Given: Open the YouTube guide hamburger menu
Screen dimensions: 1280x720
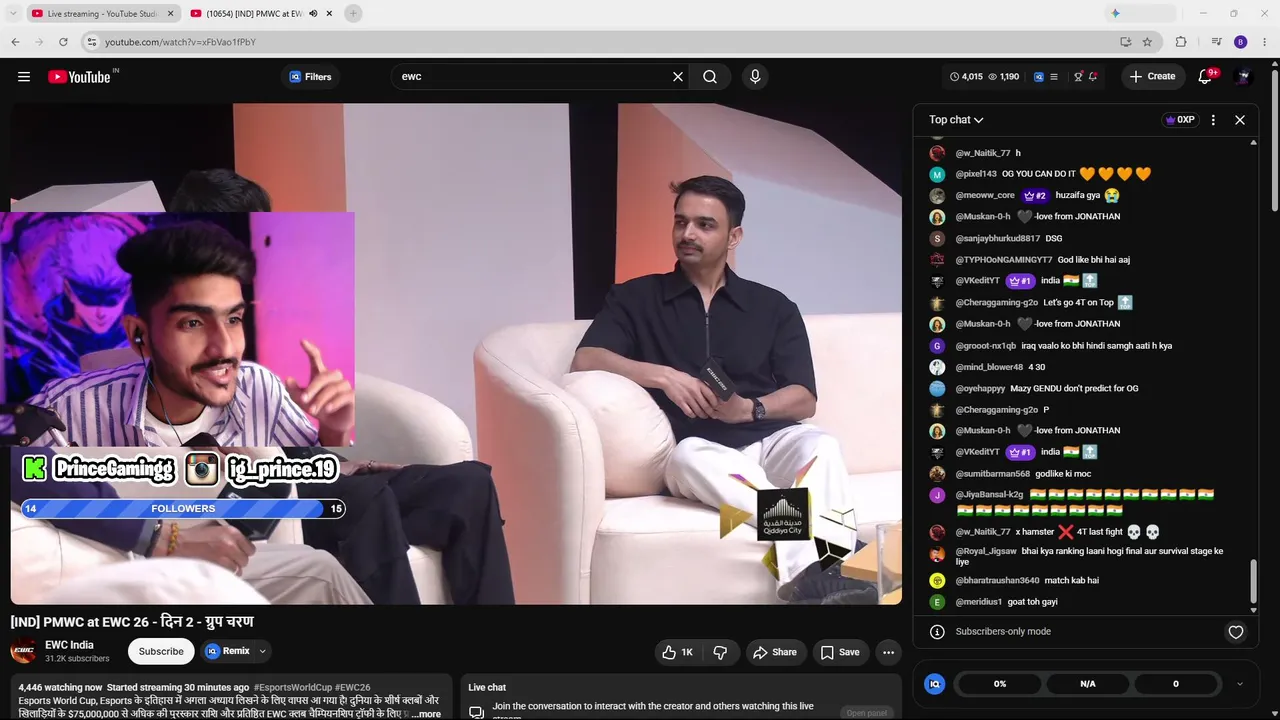Looking at the screenshot, I should click(24, 77).
